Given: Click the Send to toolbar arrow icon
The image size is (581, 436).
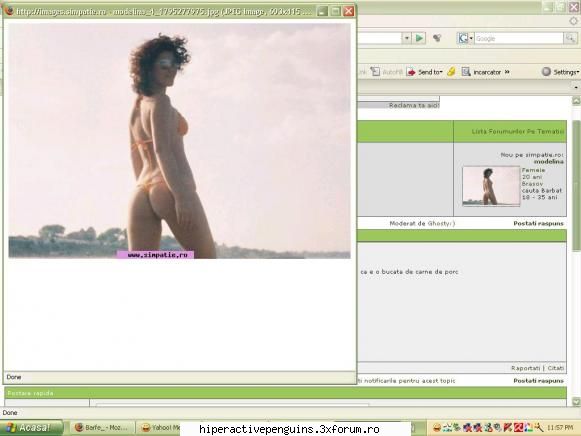Looking at the screenshot, I should pyautogui.click(x=411, y=72).
